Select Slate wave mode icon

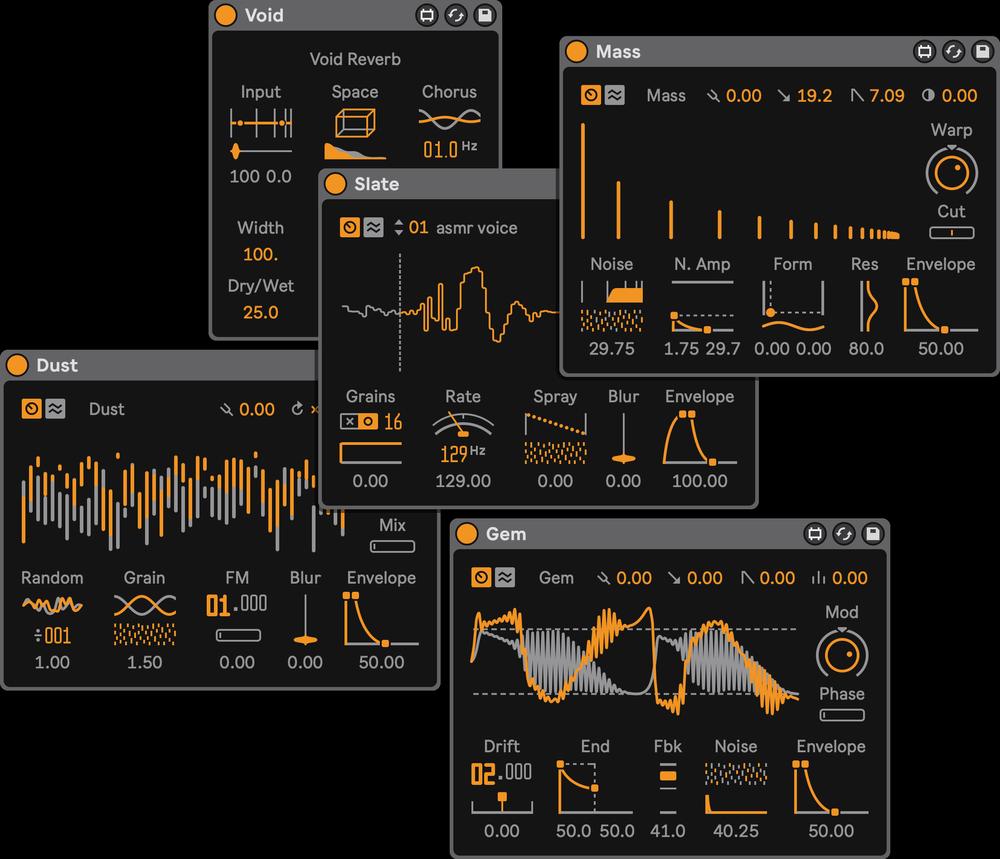(374, 227)
